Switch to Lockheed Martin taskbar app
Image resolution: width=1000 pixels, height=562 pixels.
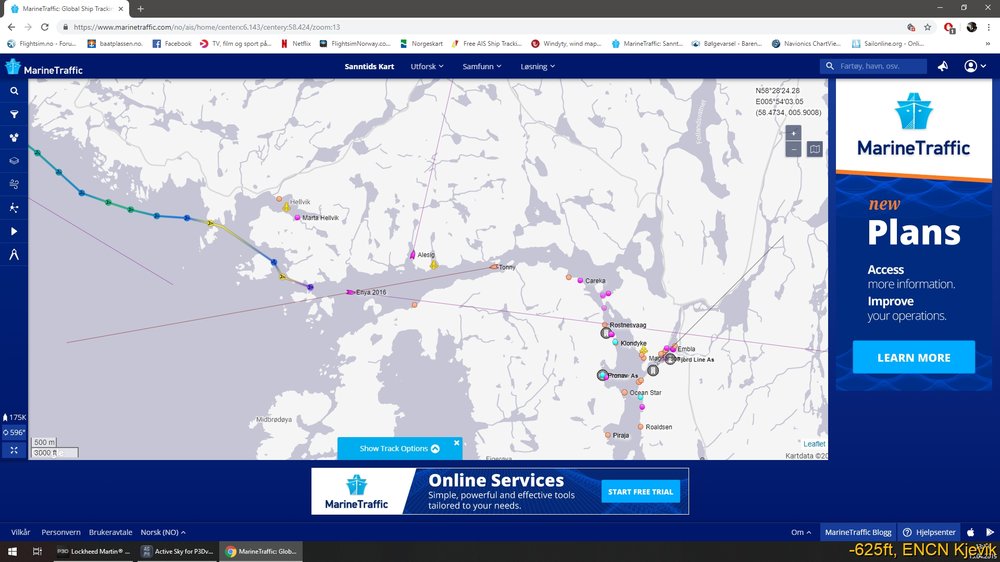click(x=94, y=551)
